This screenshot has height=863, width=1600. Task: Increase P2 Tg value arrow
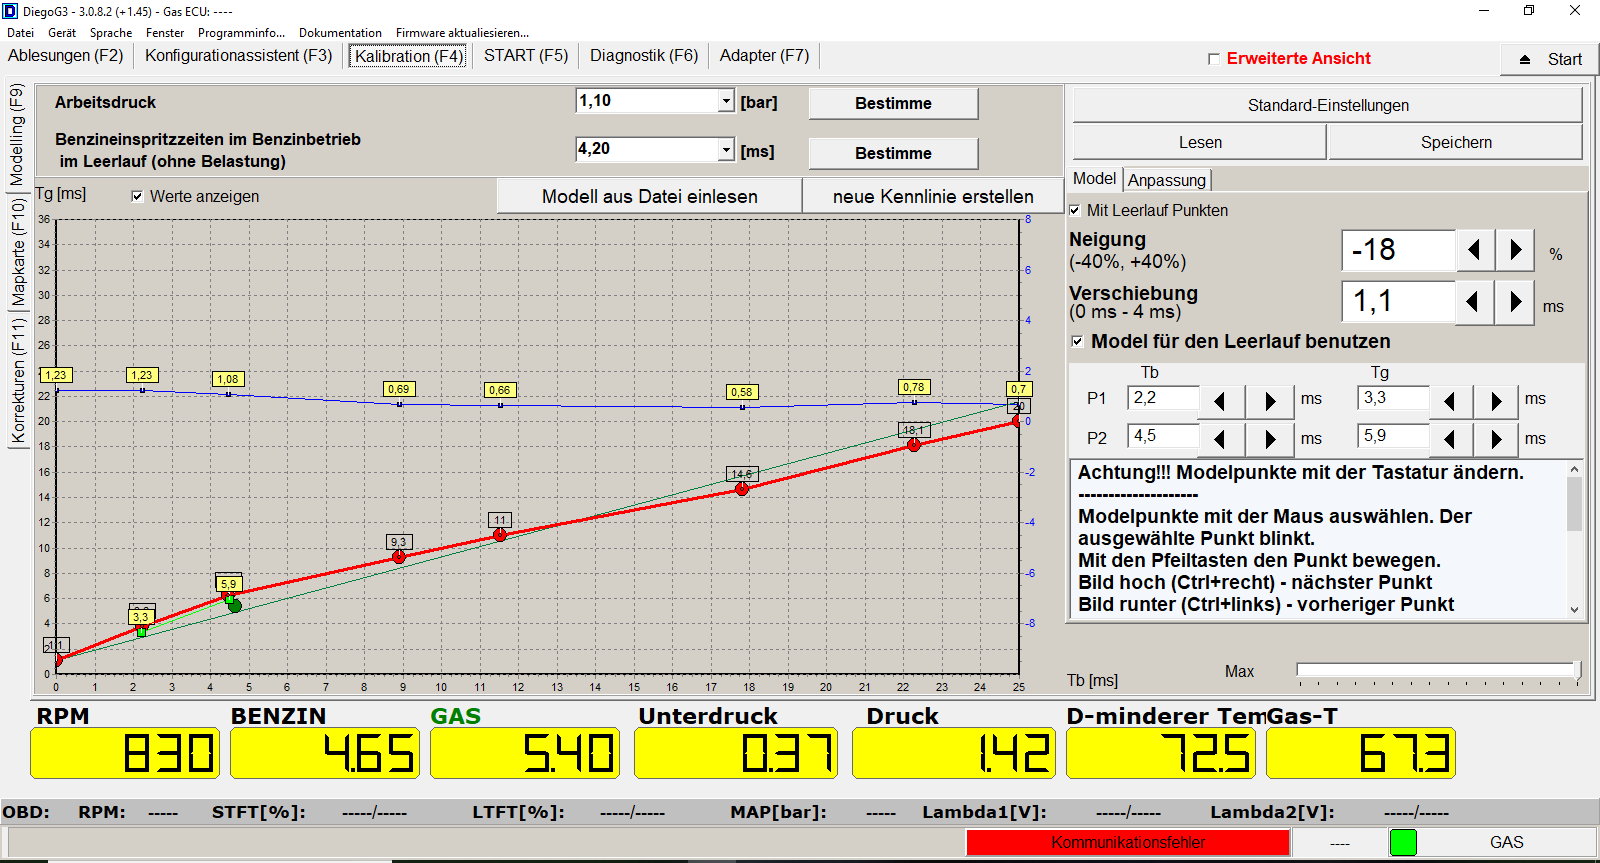[1496, 438]
